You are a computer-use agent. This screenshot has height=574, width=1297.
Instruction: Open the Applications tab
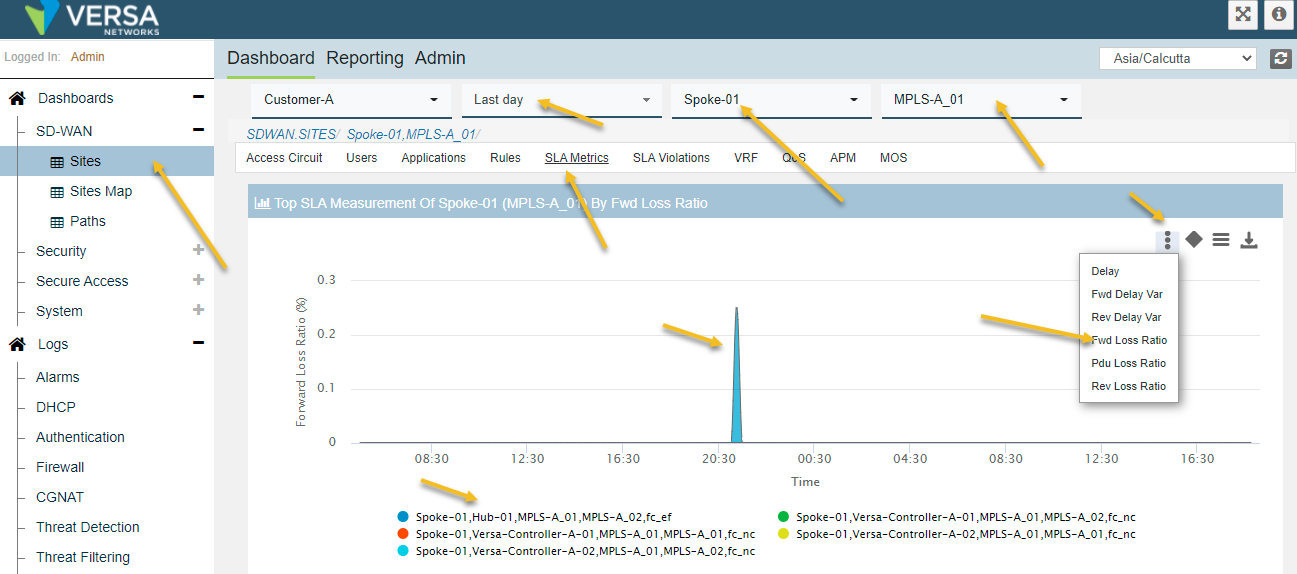click(434, 158)
